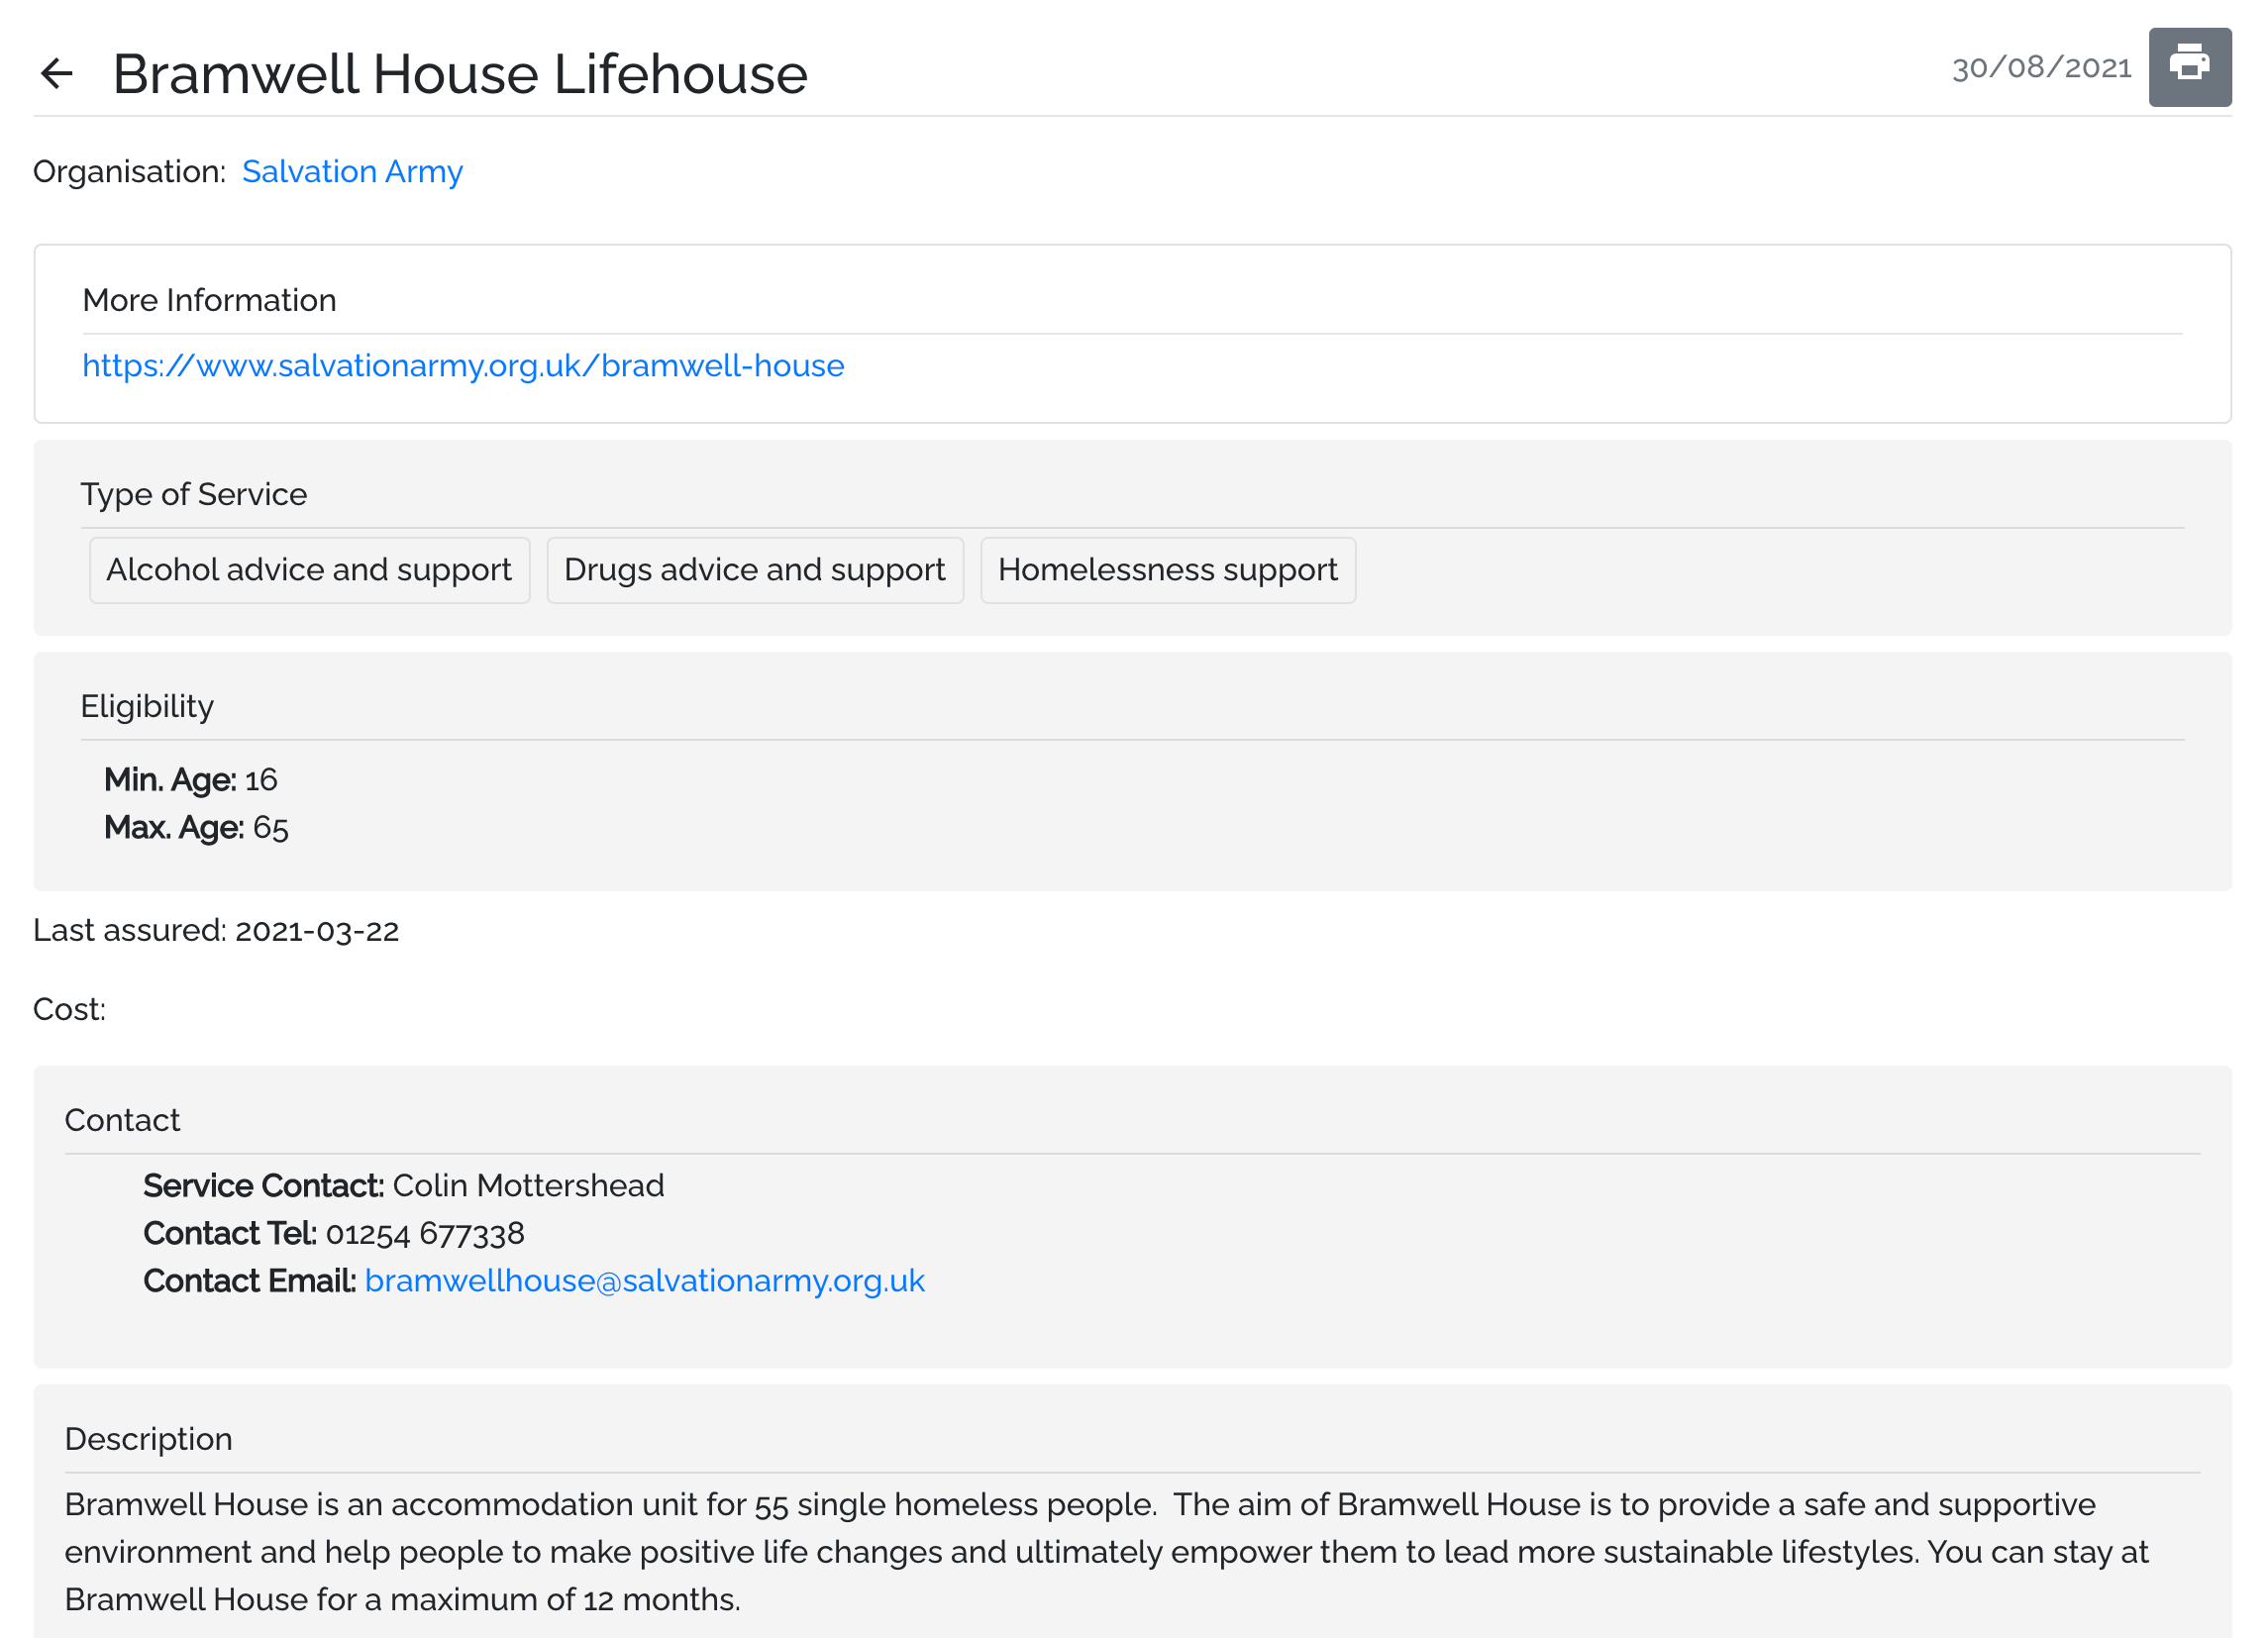Click the Eligibility heading

pos(147,706)
